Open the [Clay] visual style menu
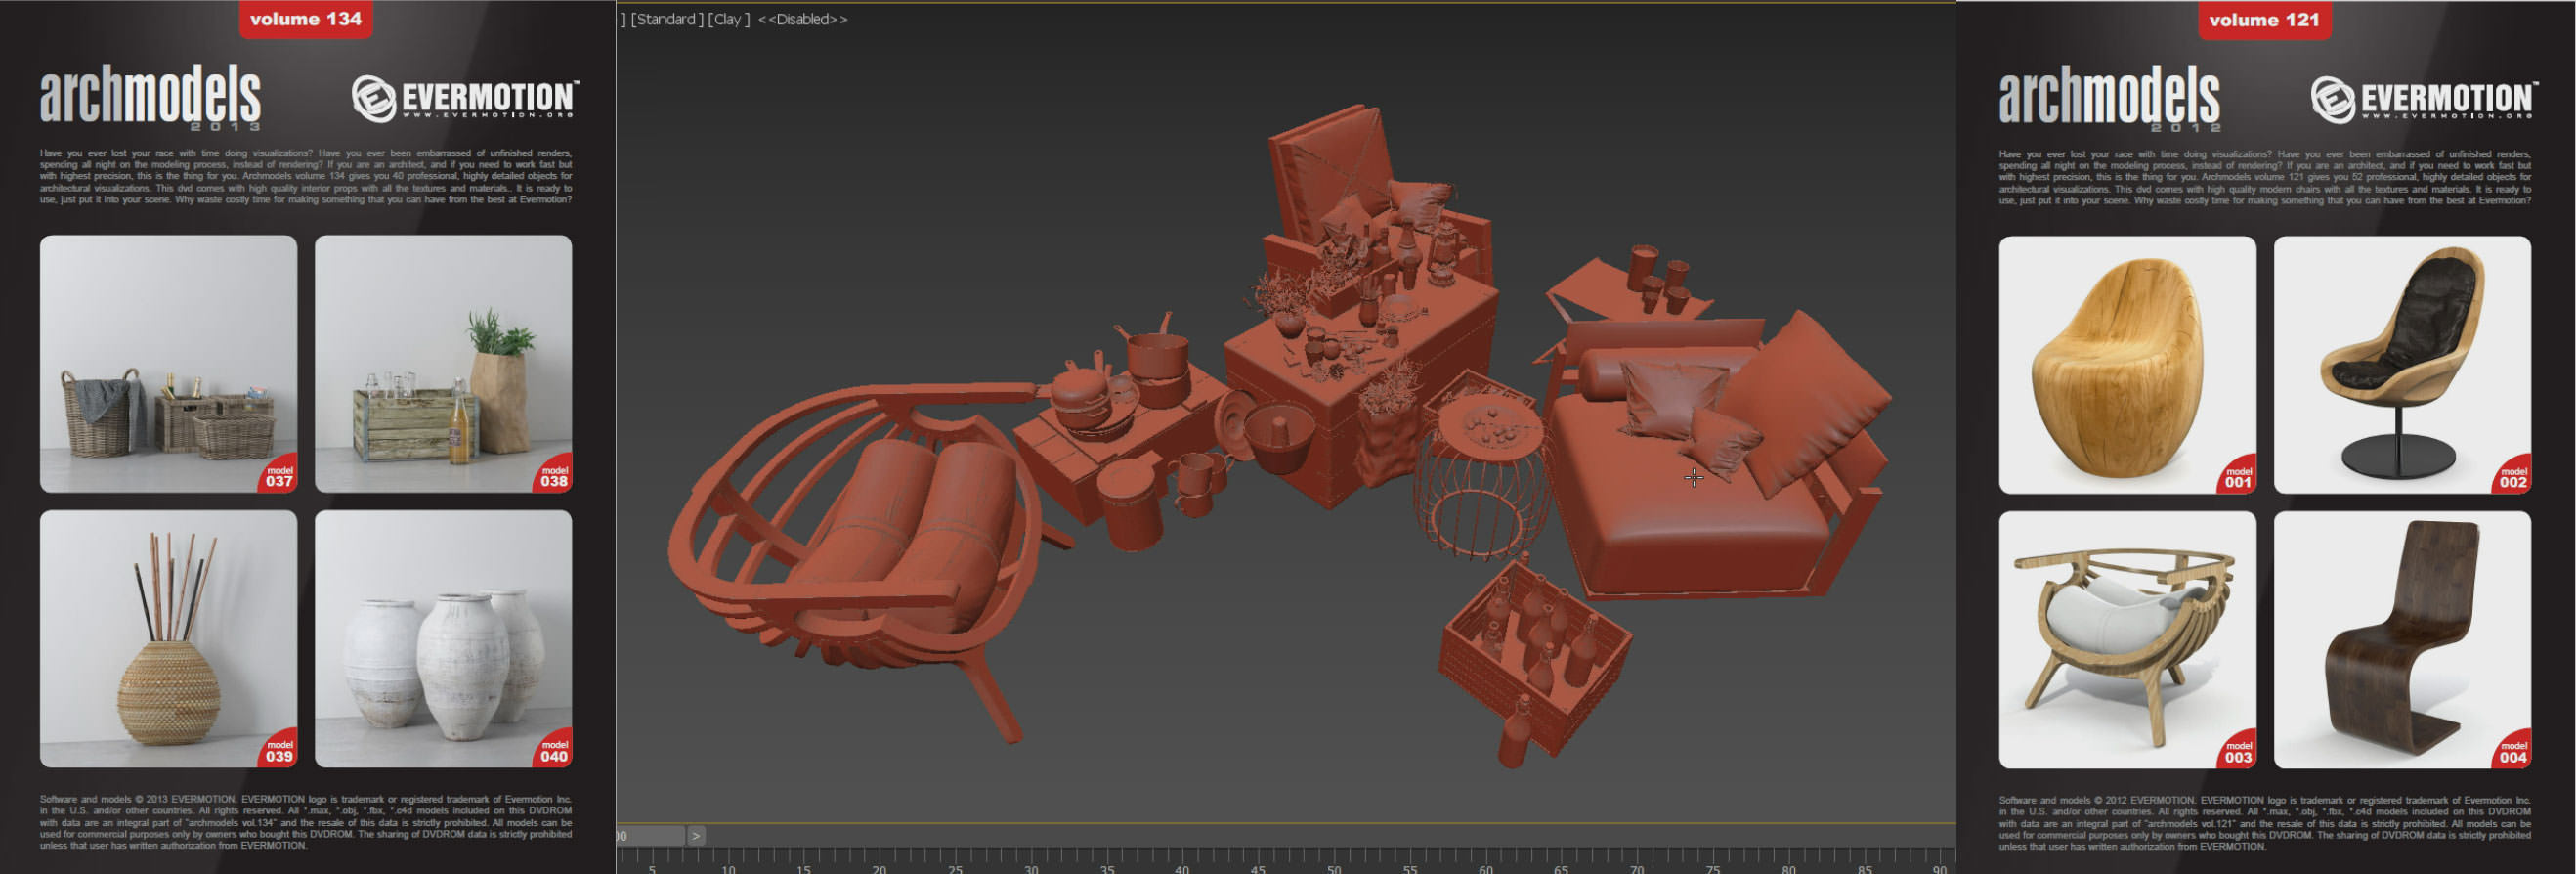2576x874 pixels. [729, 19]
